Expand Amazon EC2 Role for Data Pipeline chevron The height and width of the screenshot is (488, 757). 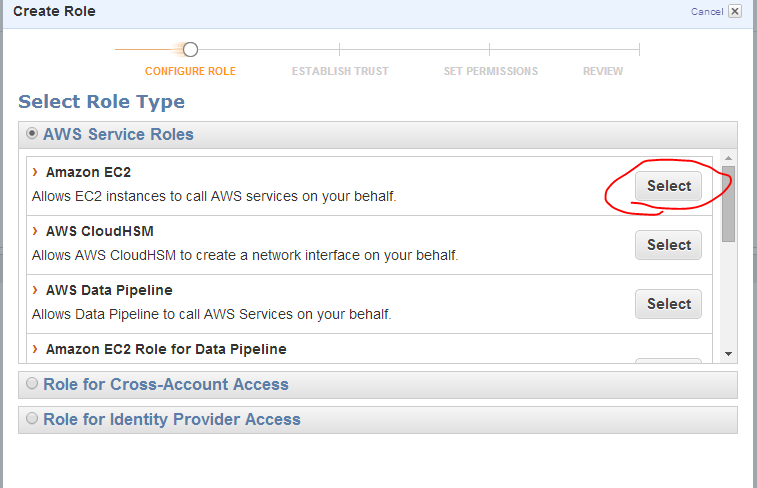[x=35, y=349]
